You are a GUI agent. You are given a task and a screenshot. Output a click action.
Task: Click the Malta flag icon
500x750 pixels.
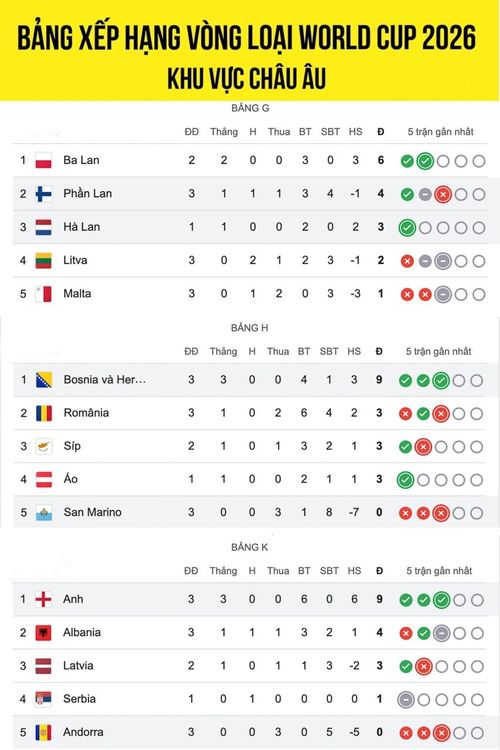[x=44, y=294]
